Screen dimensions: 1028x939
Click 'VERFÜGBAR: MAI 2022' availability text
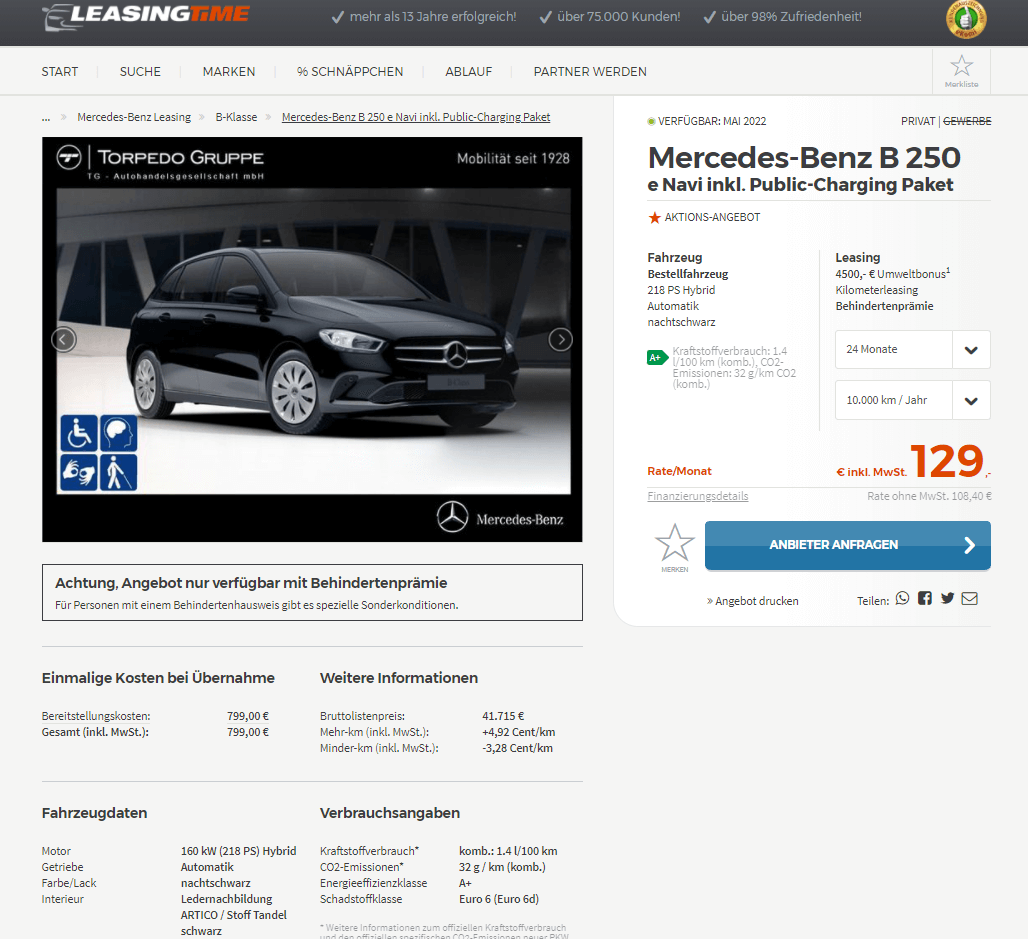pyautogui.click(x=712, y=121)
